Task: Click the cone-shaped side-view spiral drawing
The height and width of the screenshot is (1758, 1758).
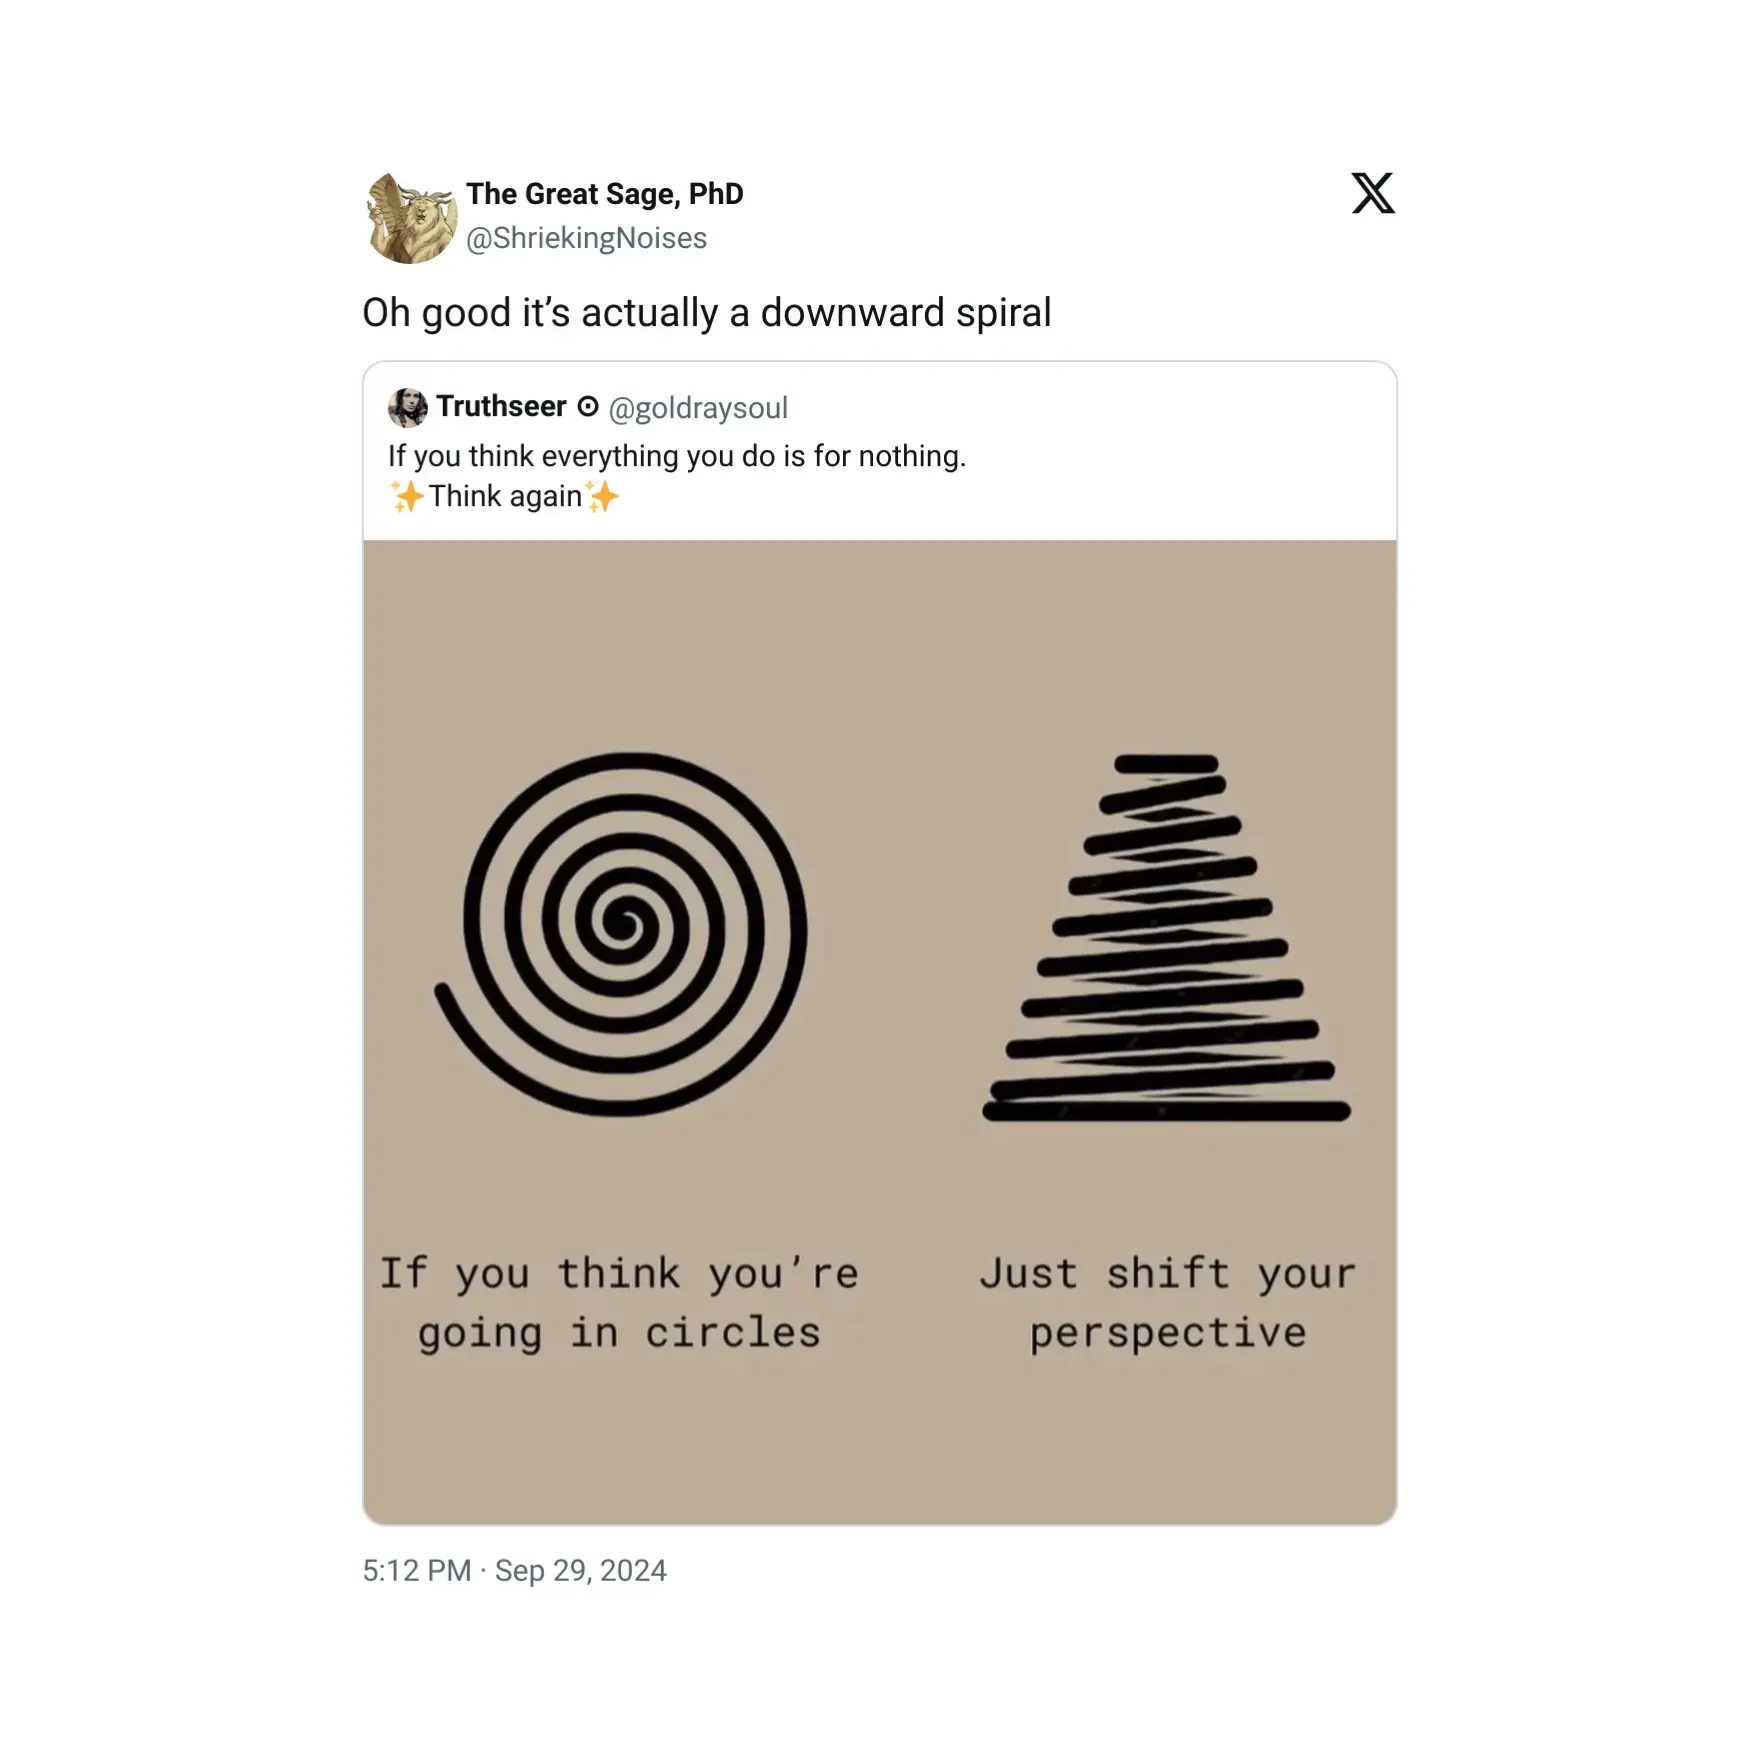Action: (1166, 938)
